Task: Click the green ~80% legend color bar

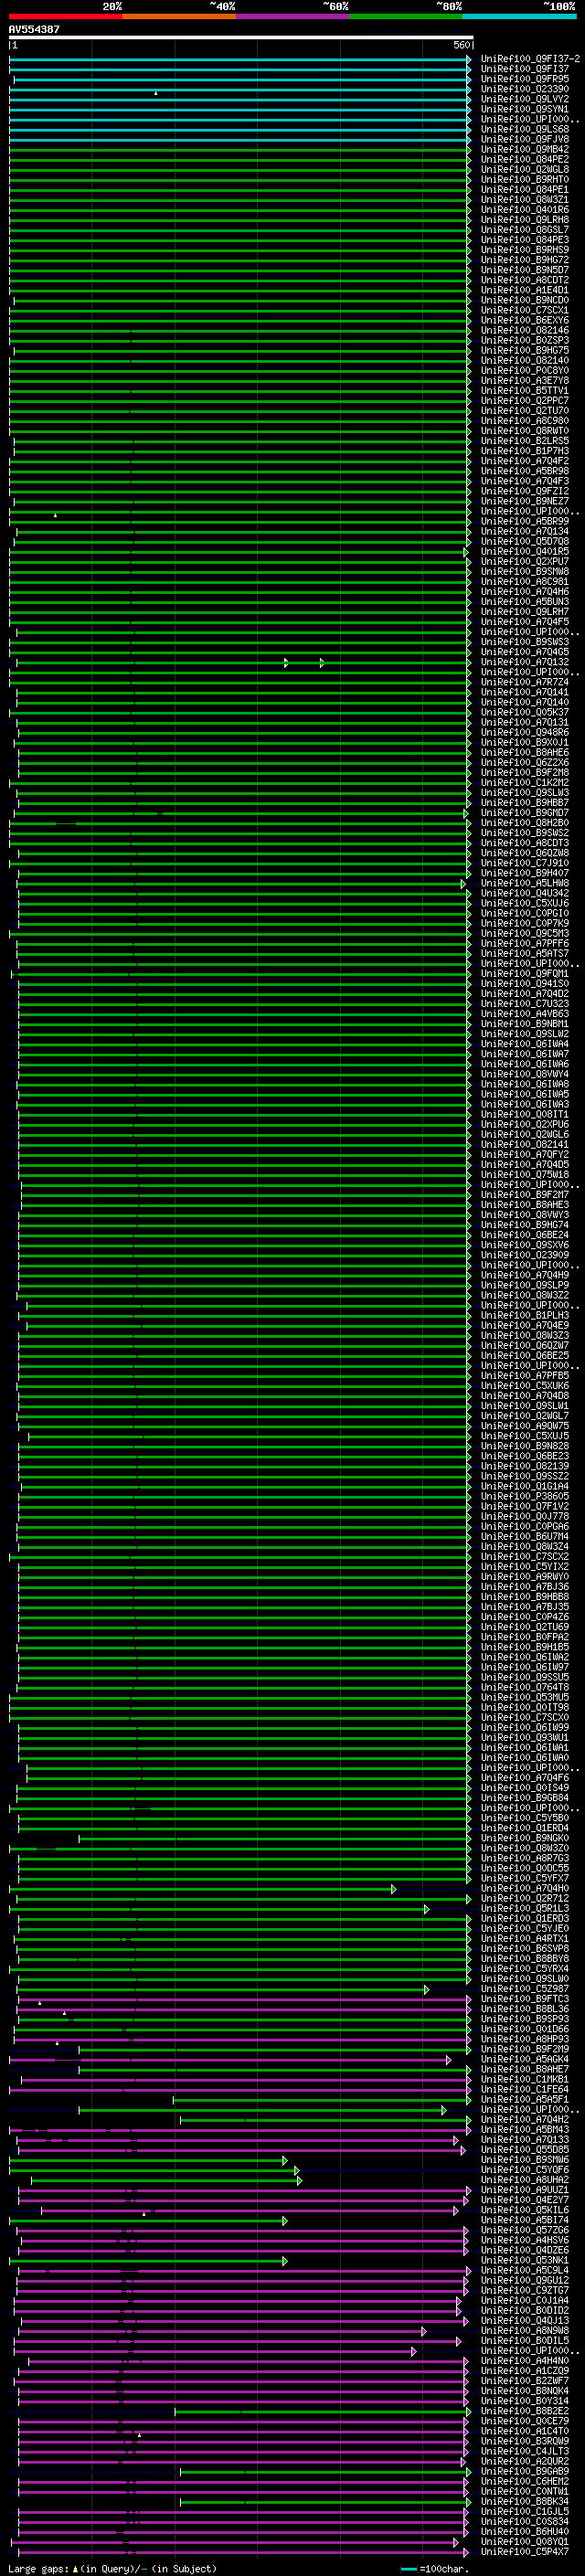Action: pos(406,16)
